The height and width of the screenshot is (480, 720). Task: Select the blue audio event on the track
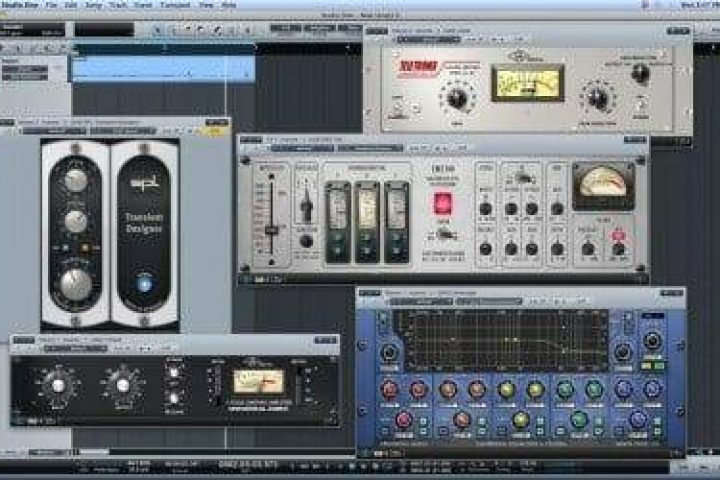[163, 68]
